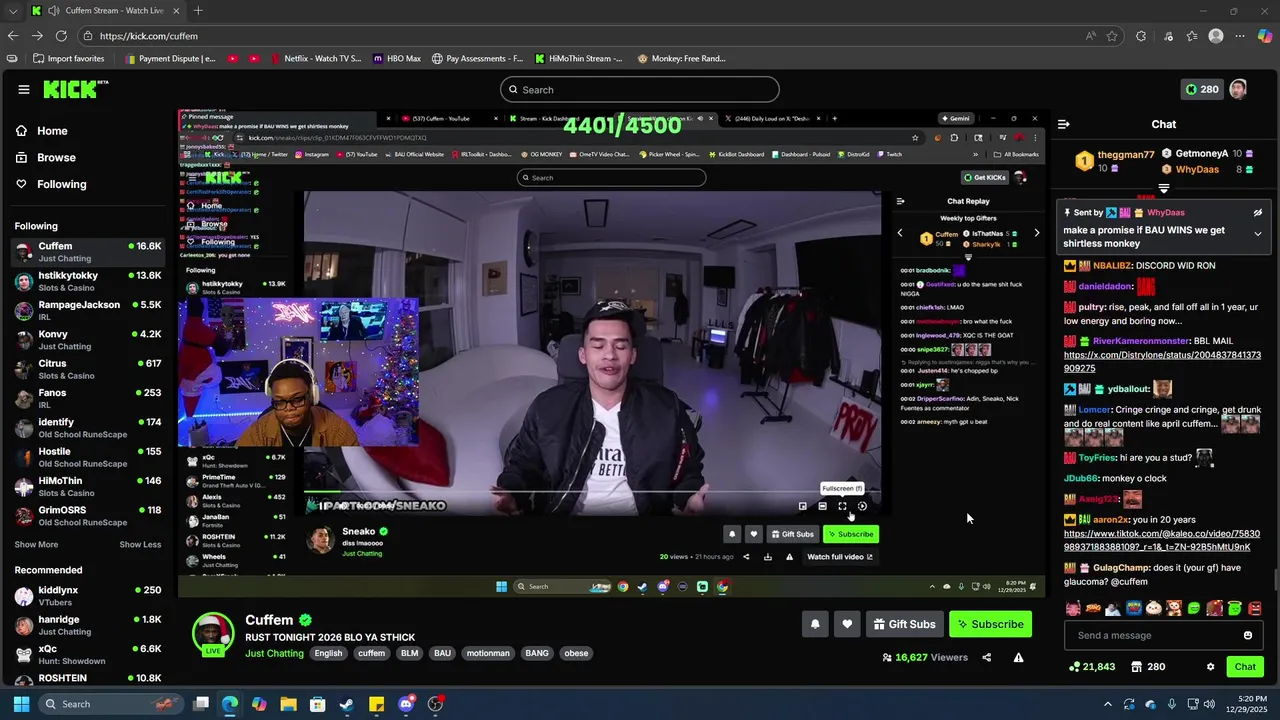
Task: Select the motionman tag
Action: tap(488, 654)
